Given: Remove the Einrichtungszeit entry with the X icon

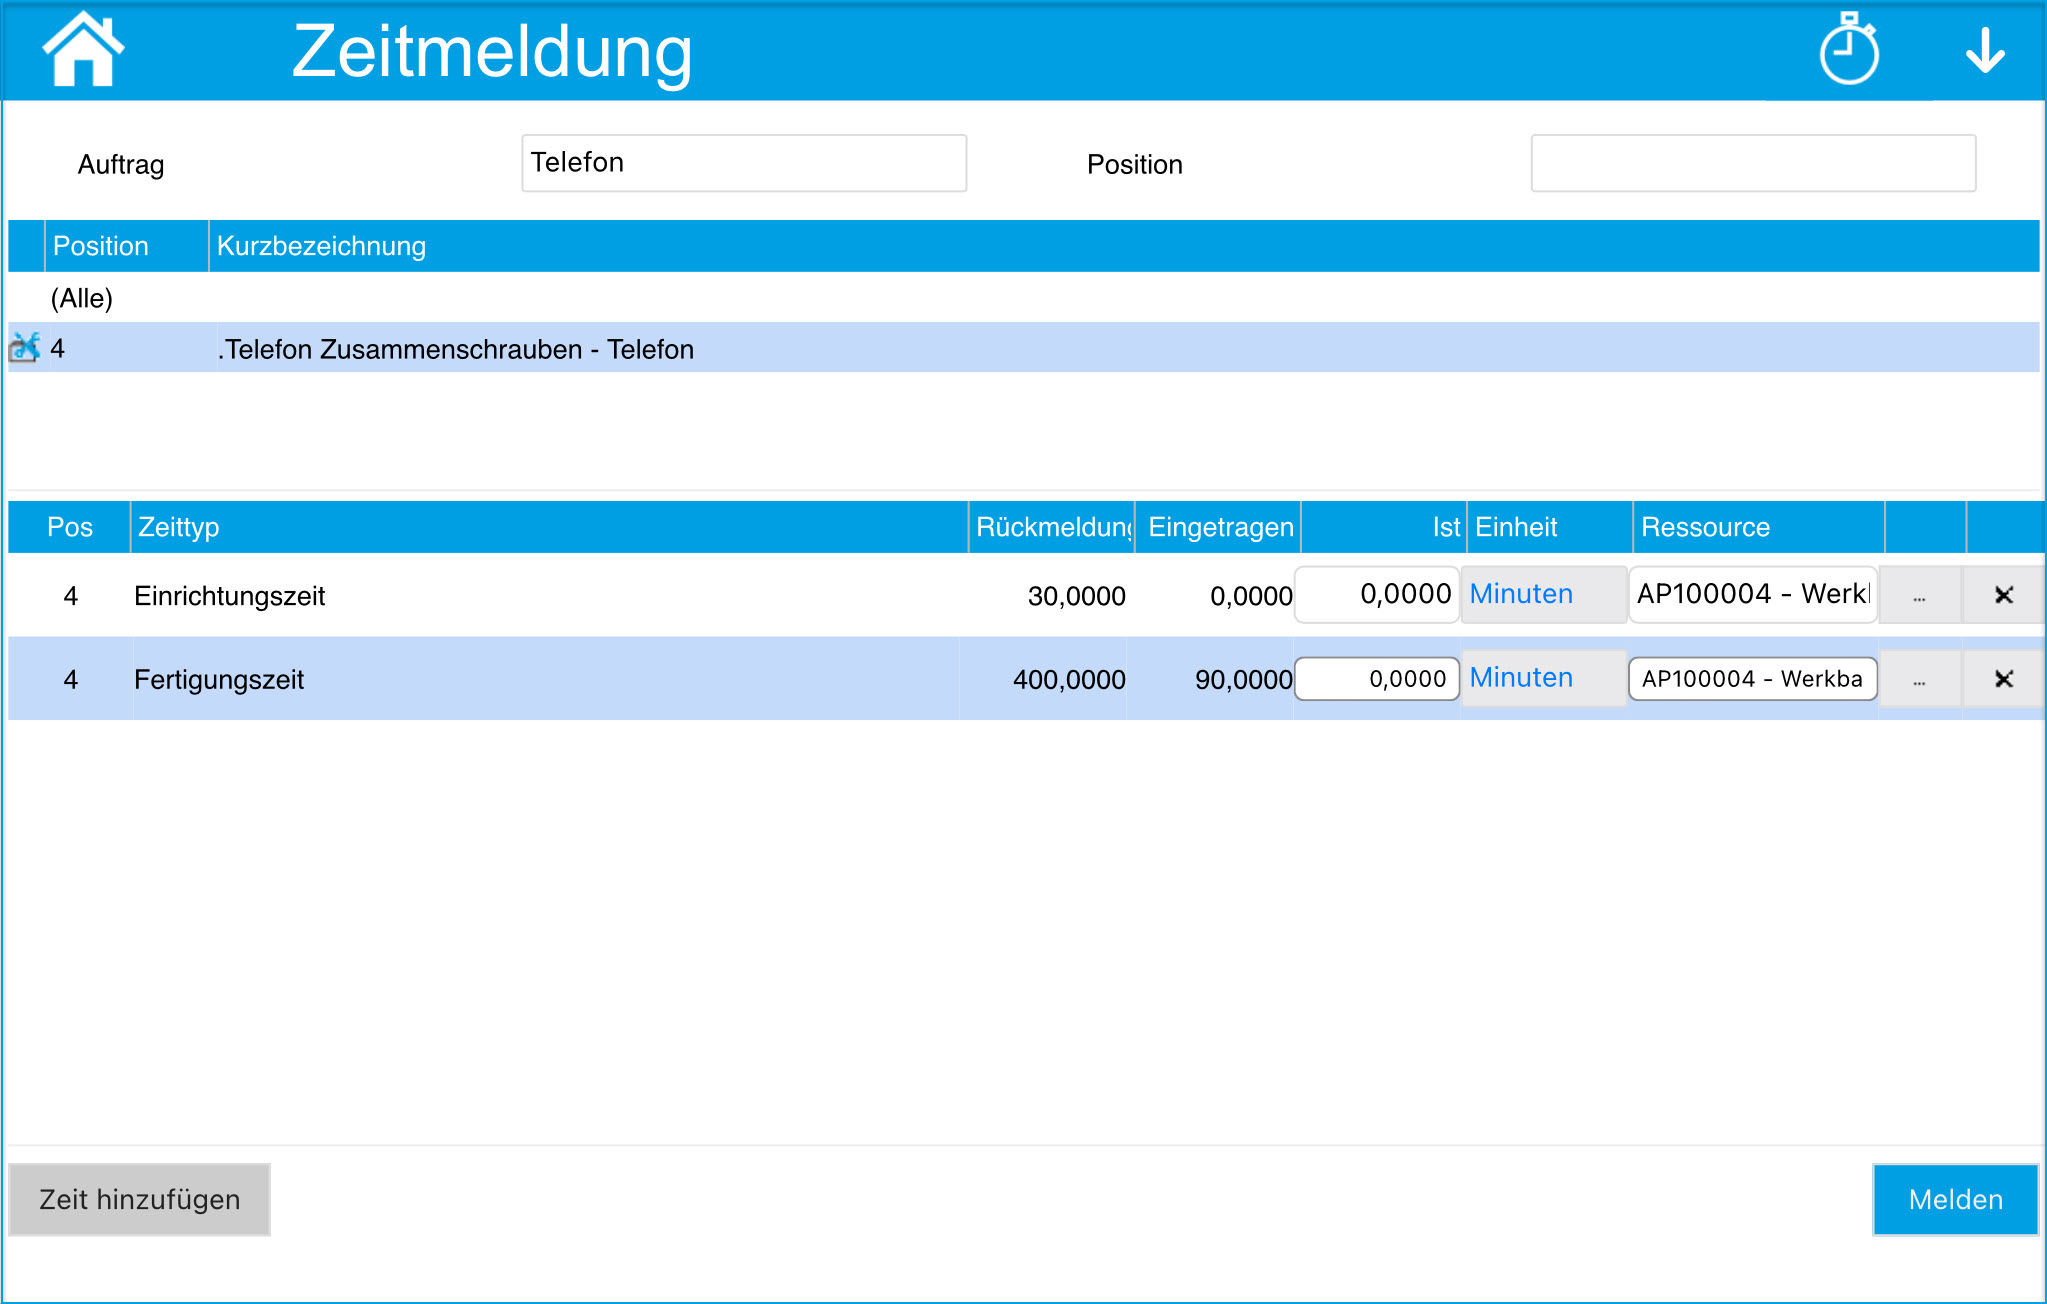Looking at the screenshot, I should (x=2006, y=594).
